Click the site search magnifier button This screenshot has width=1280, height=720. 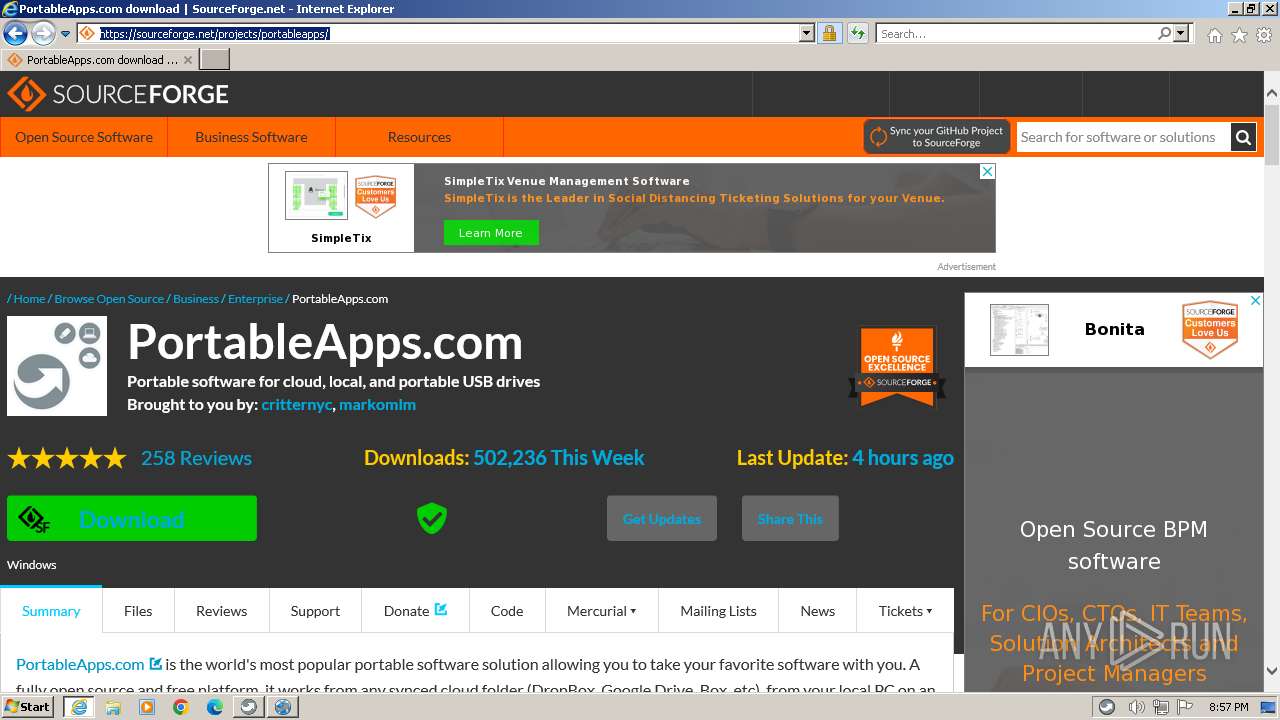tap(1243, 137)
